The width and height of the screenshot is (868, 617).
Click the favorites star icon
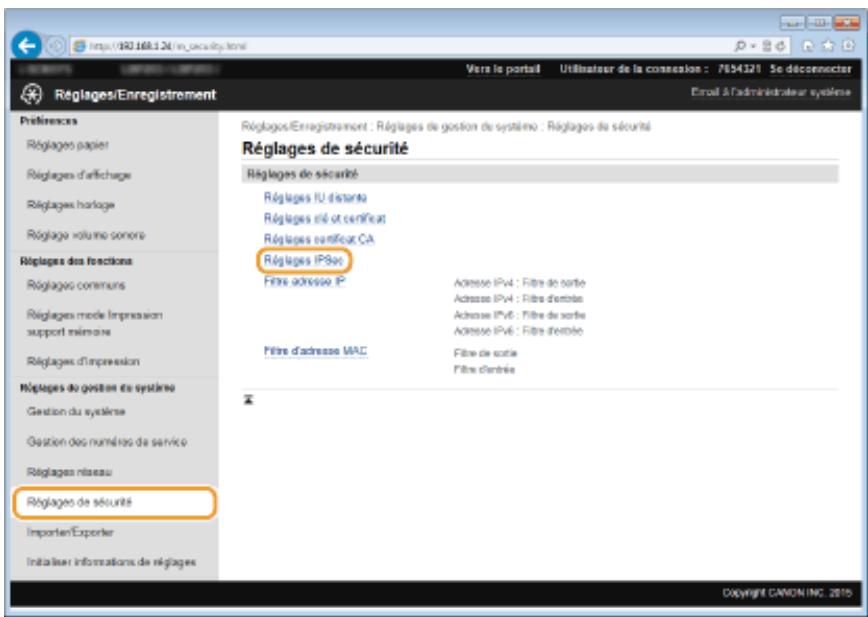tap(829, 46)
